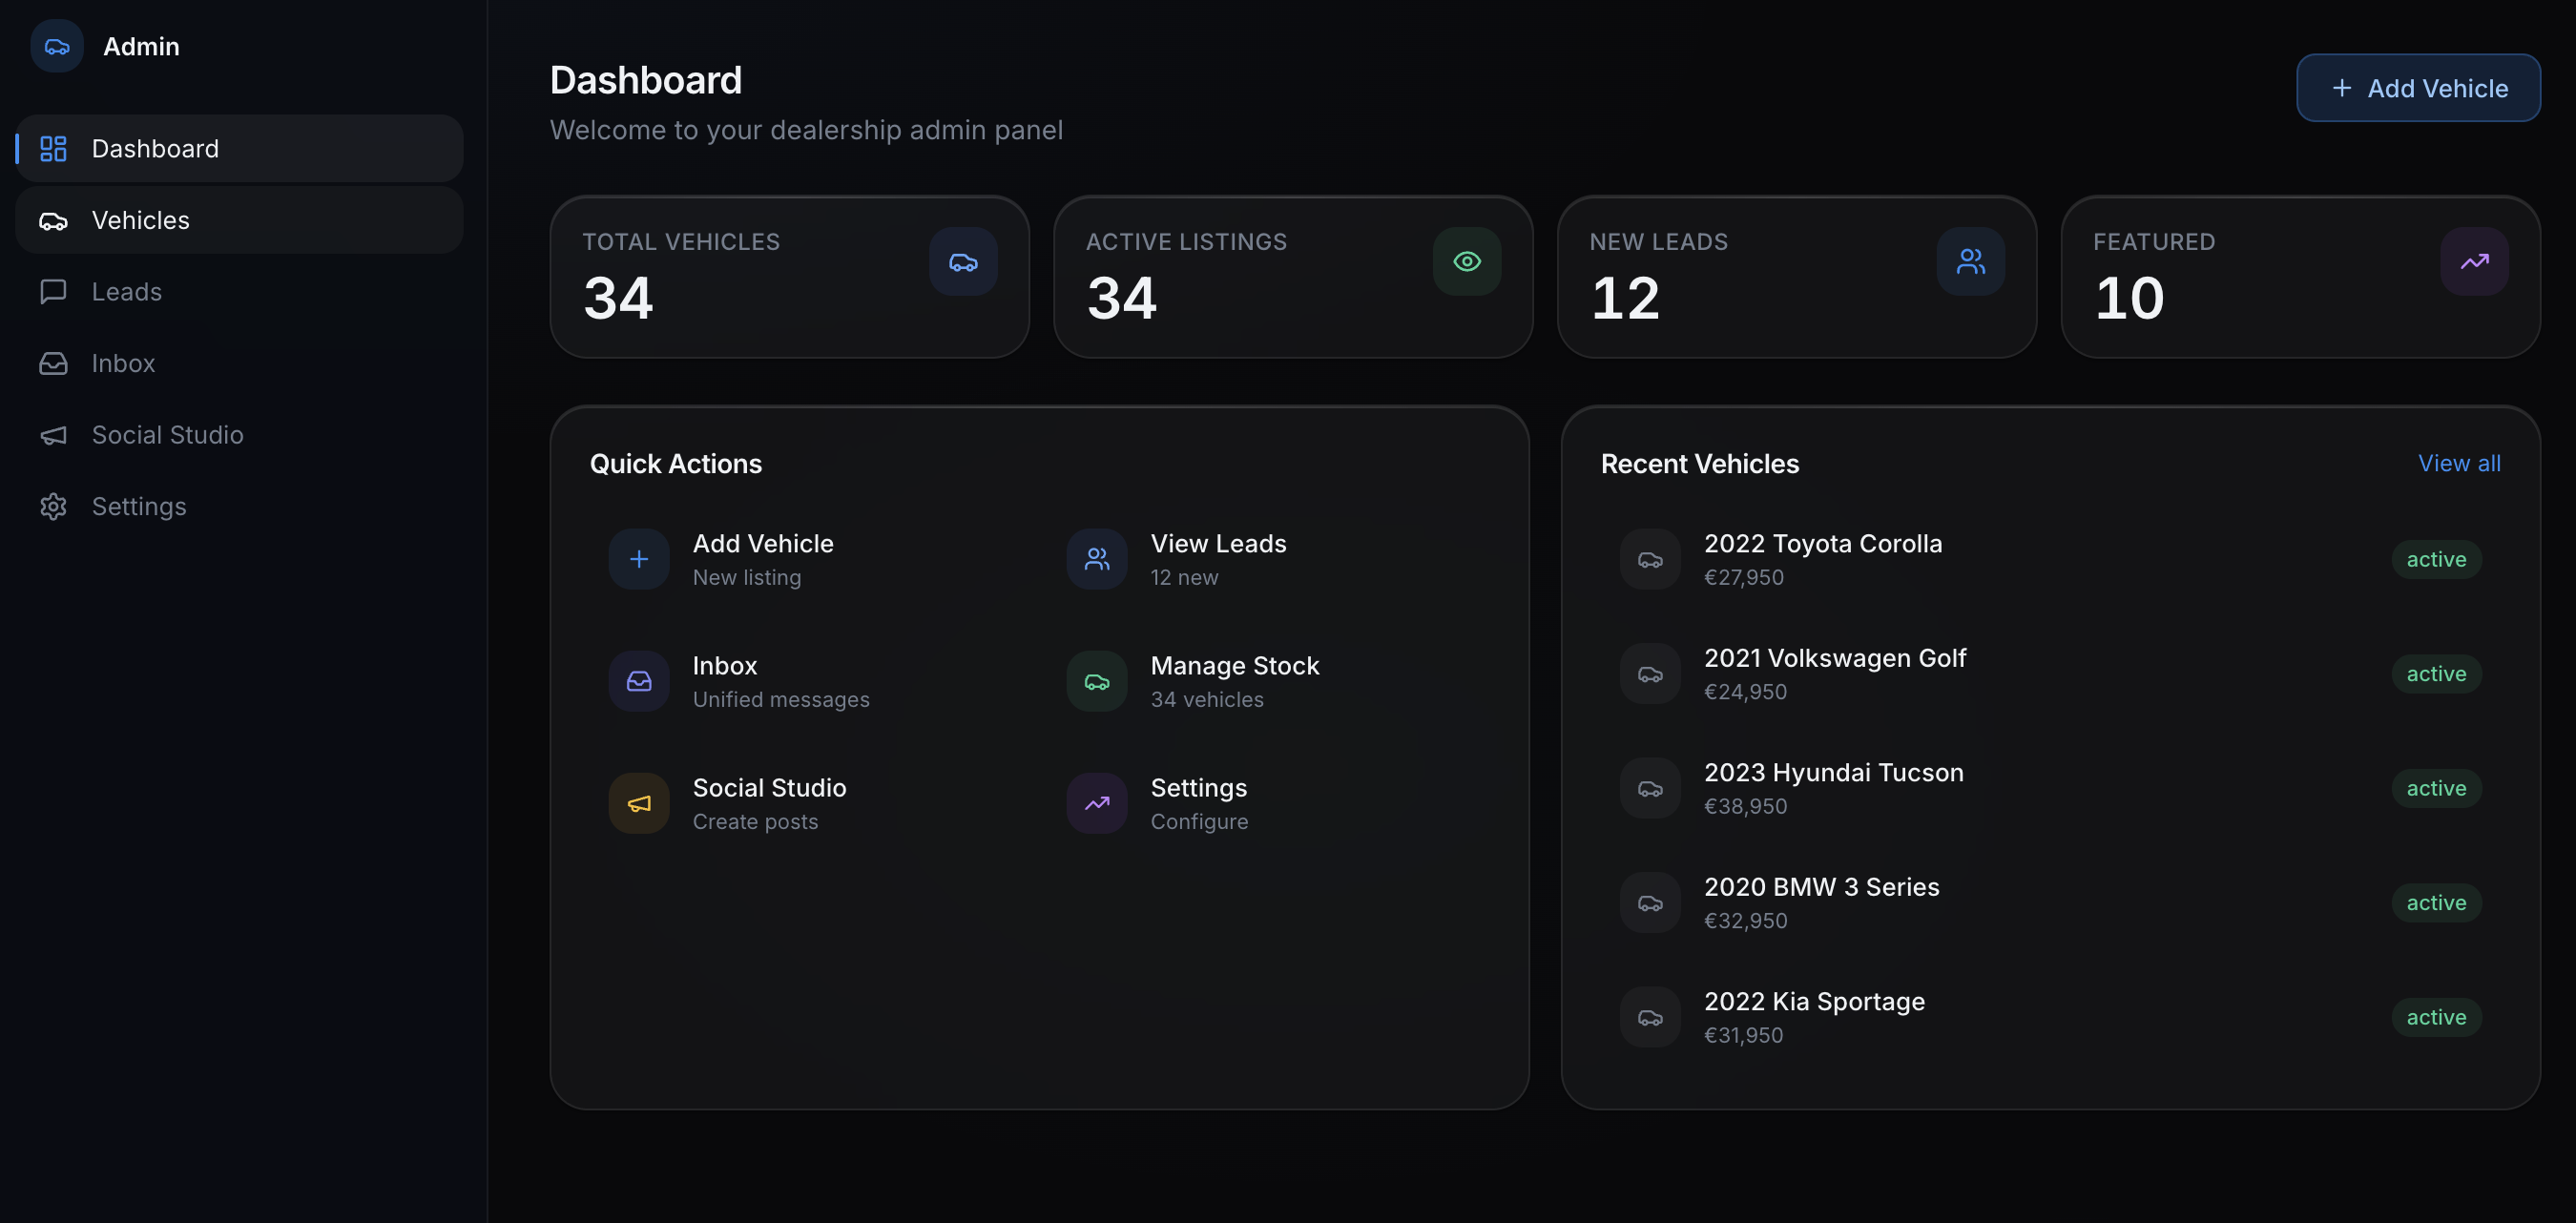The width and height of the screenshot is (2576, 1223).
Task: Click the €32,950 price text
Action: (x=1745, y=921)
